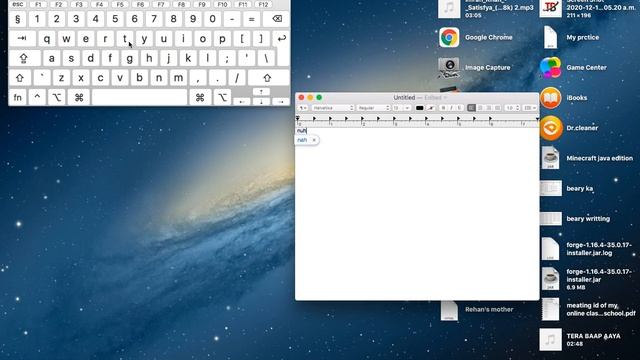Click the esc key on the keyboard viewer
The image size is (640, 360).
click(x=18, y=4)
